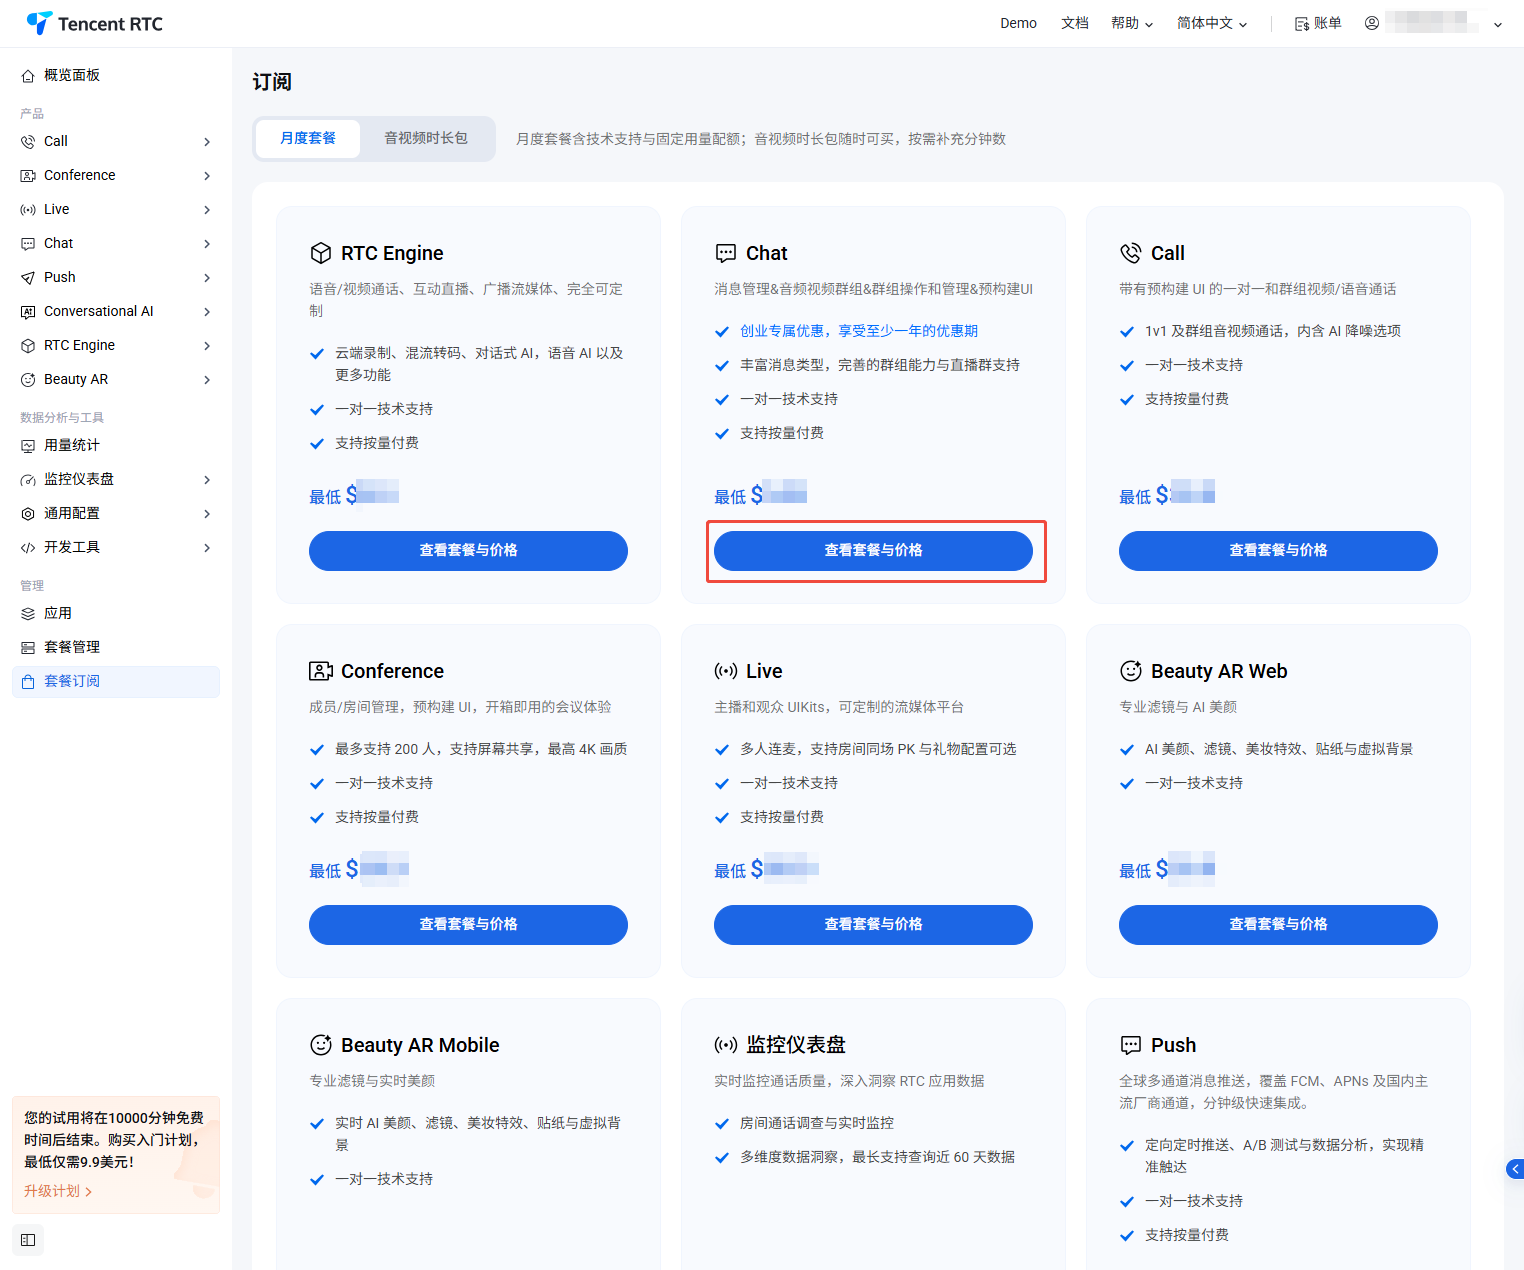
Task: Click the Conference icon in the sidebar
Action: 28,176
